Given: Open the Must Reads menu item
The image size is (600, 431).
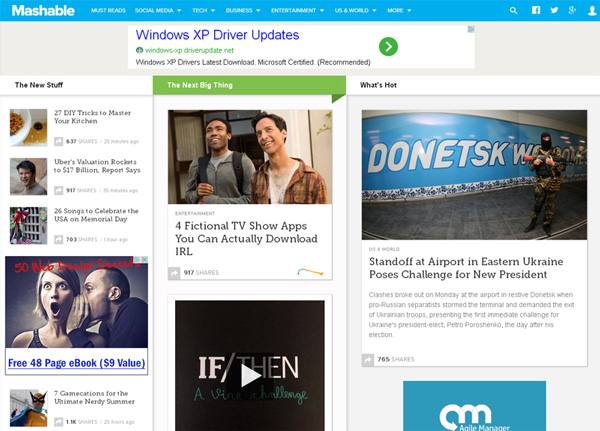Looking at the screenshot, I should (108, 10).
